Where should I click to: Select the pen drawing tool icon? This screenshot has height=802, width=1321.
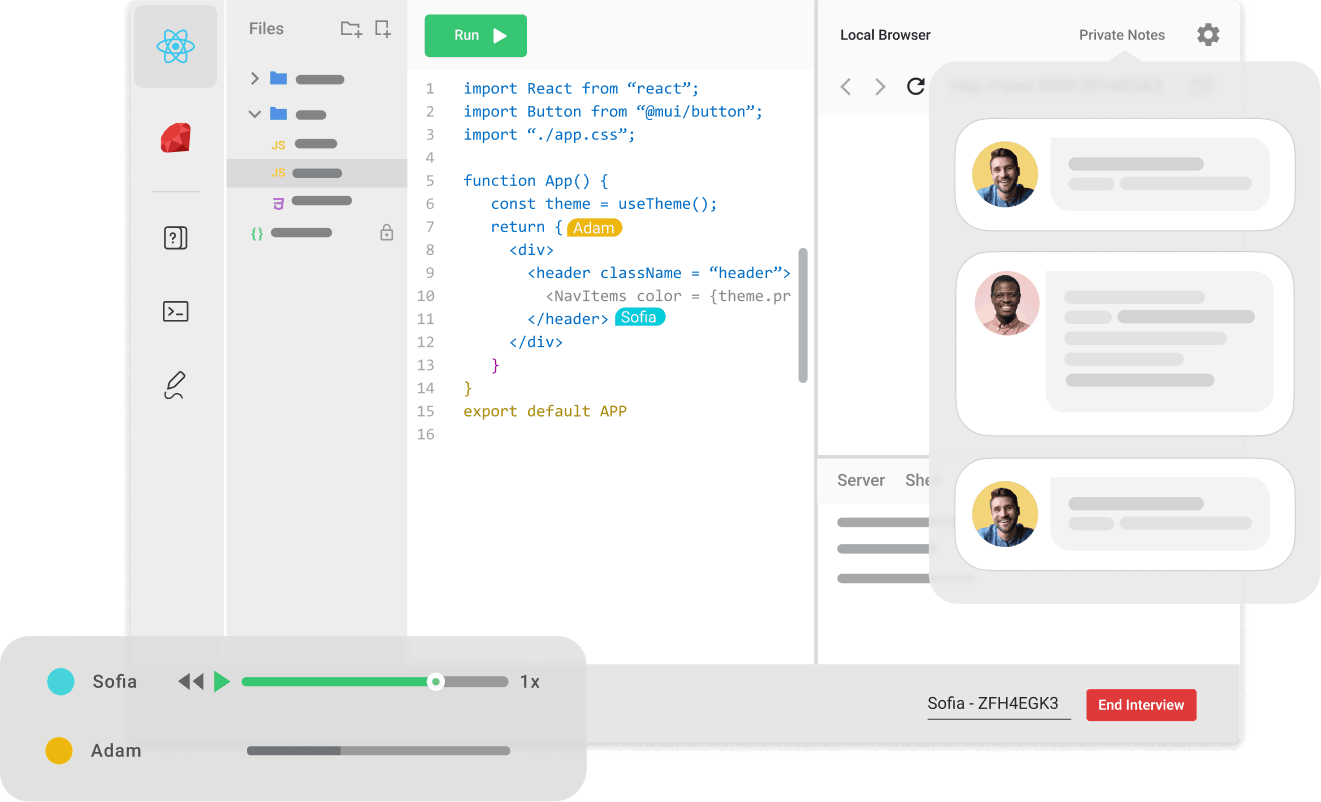(175, 385)
